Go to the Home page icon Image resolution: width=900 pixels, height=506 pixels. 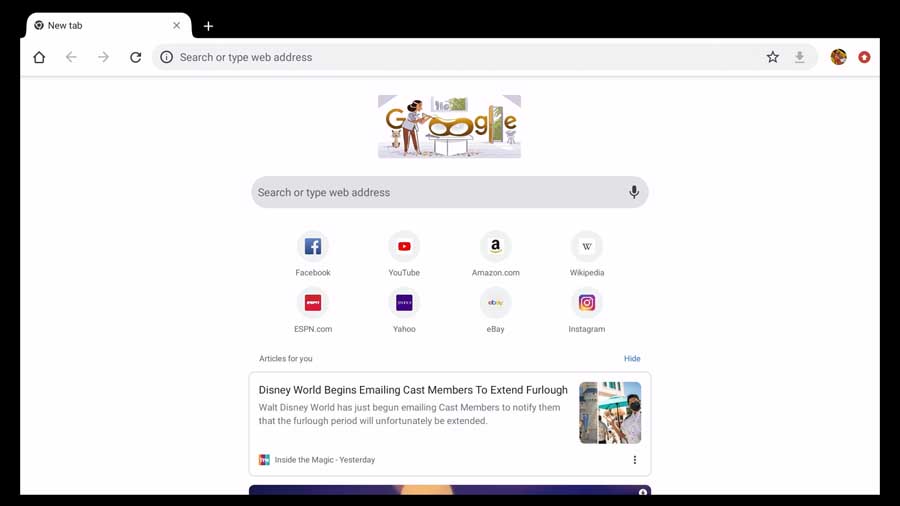pos(39,57)
